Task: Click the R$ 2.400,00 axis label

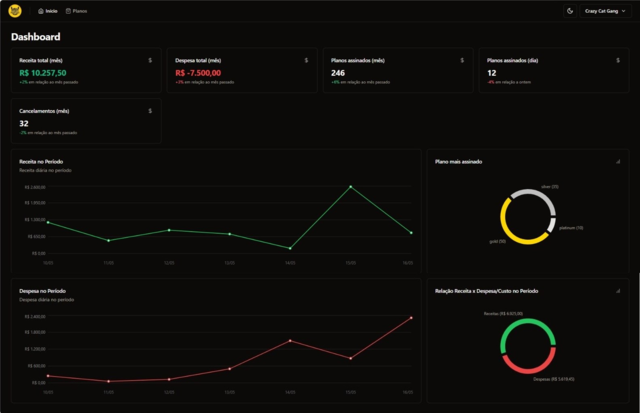Action: pyautogui.click(x=35, y=316)
